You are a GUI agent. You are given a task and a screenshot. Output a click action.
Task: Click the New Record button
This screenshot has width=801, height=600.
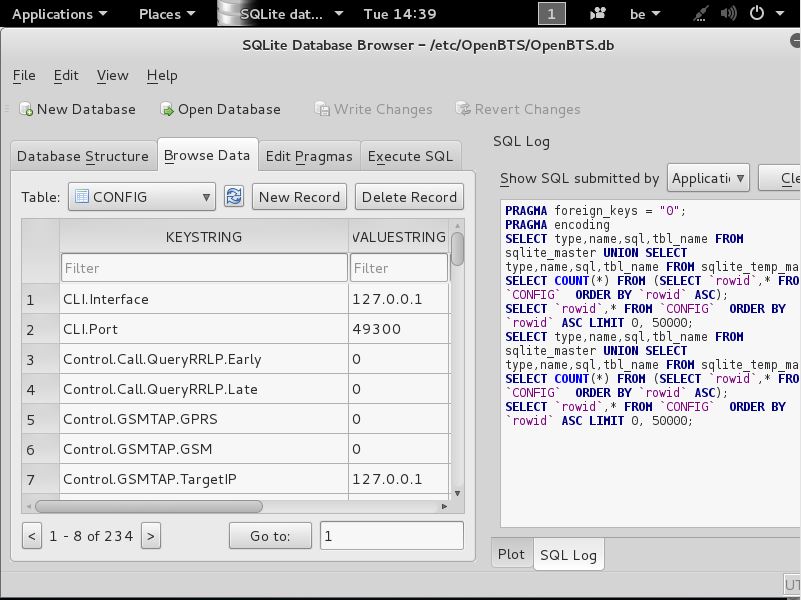(299, 197)
